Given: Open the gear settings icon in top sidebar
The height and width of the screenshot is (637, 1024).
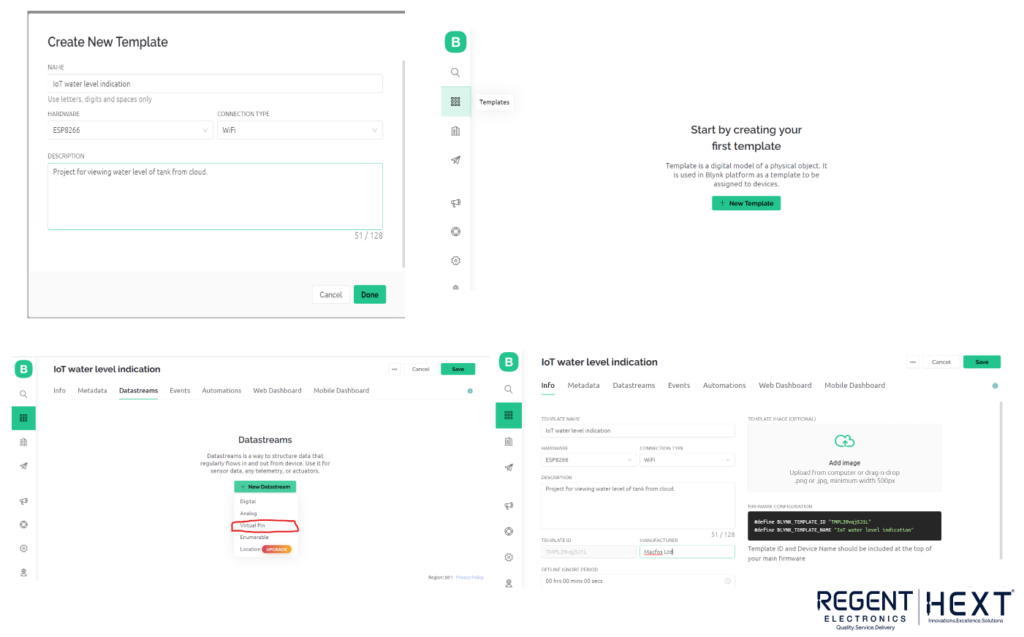Looking at the screenshot, I should click(x=455, y=260).
